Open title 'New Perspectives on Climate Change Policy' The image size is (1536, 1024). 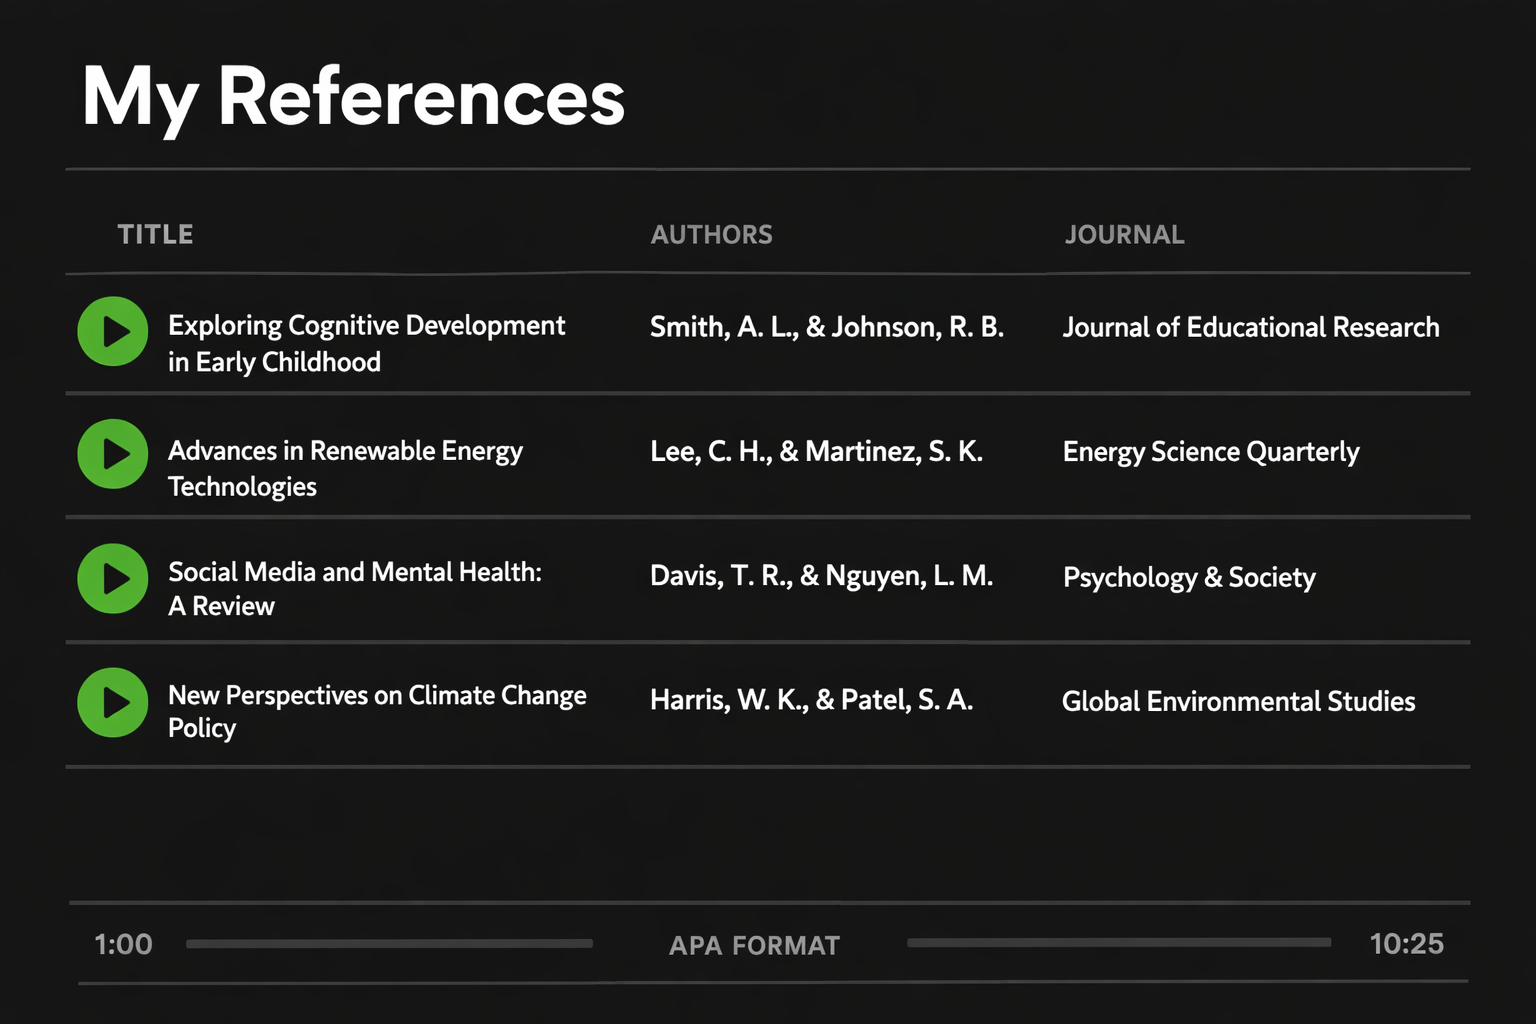377,711
